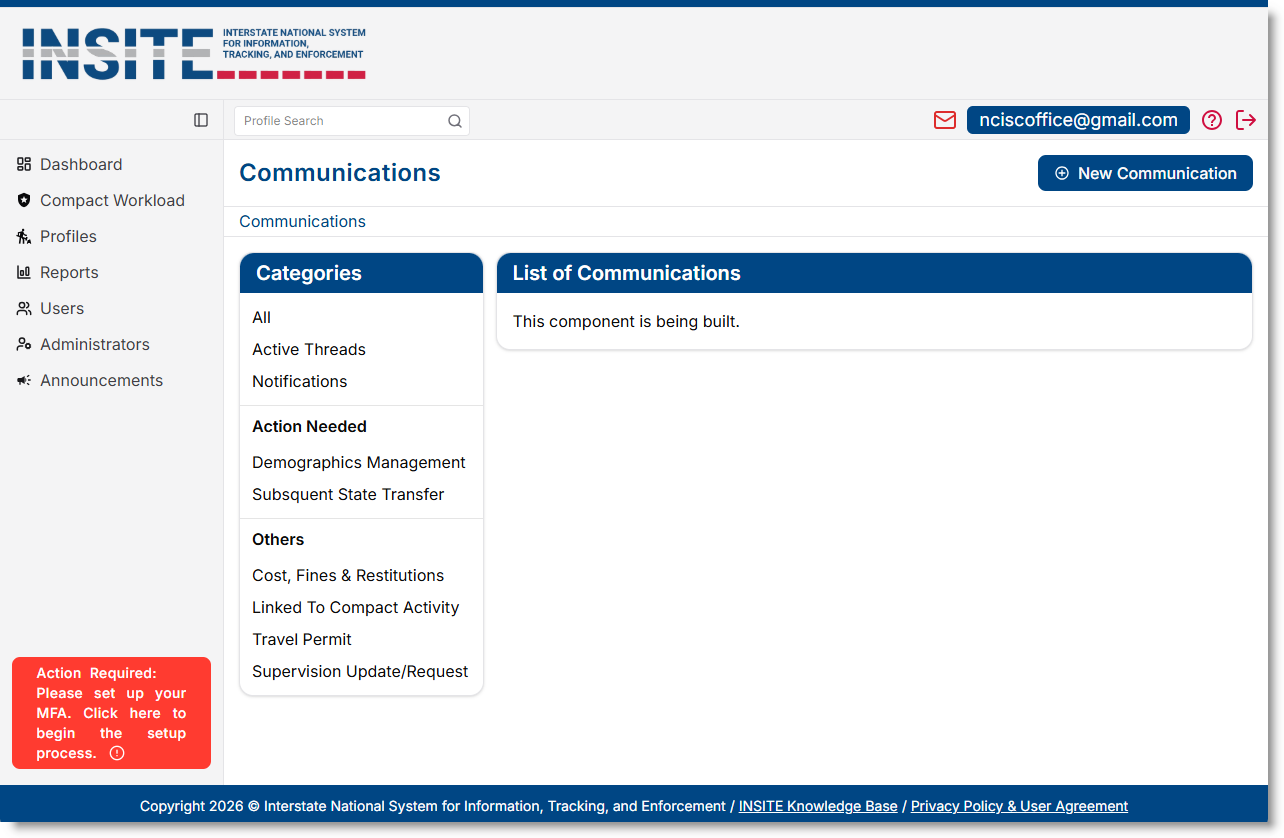1284x838 pixels.
Task: Click the Administrators icon in the sidebar
Action: pyautogui.click(x=24, y=344)
